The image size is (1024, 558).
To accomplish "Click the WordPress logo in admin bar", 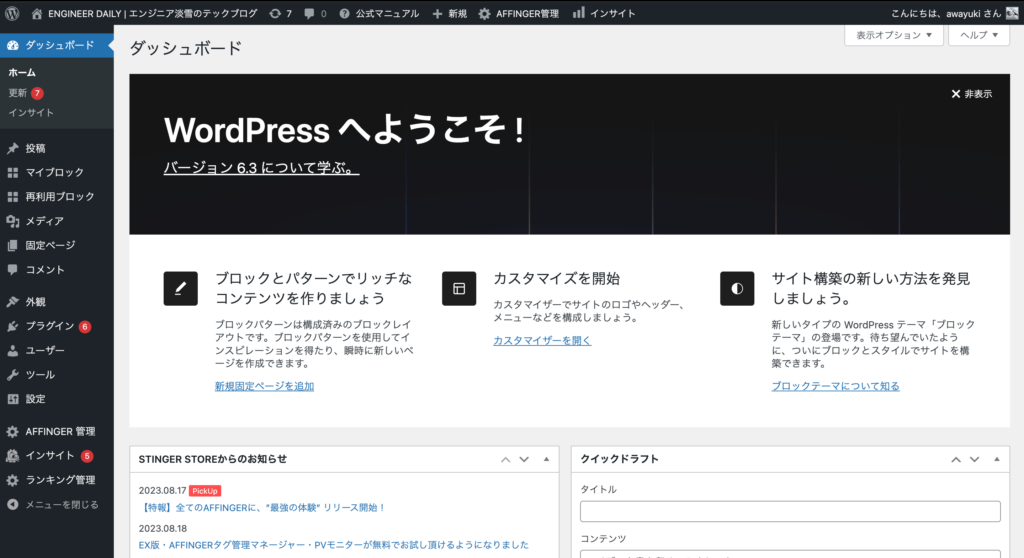I will coord(12,13).
